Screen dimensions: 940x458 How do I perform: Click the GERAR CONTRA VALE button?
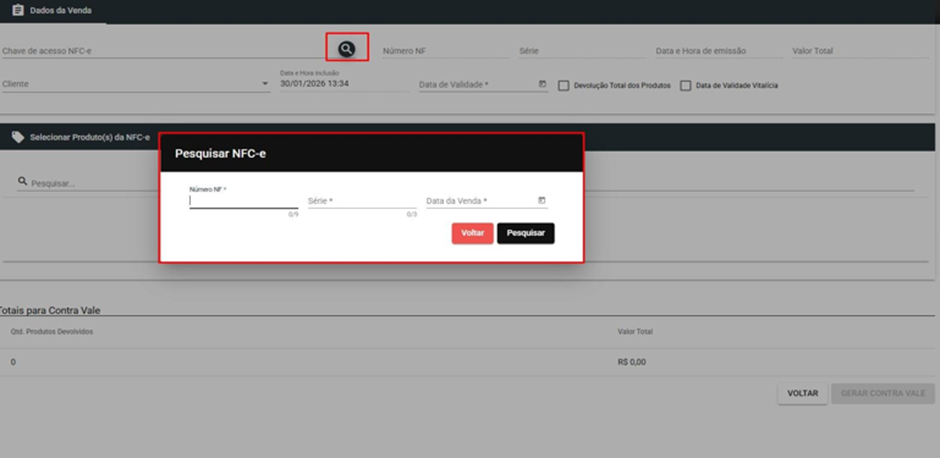[883, 393]
